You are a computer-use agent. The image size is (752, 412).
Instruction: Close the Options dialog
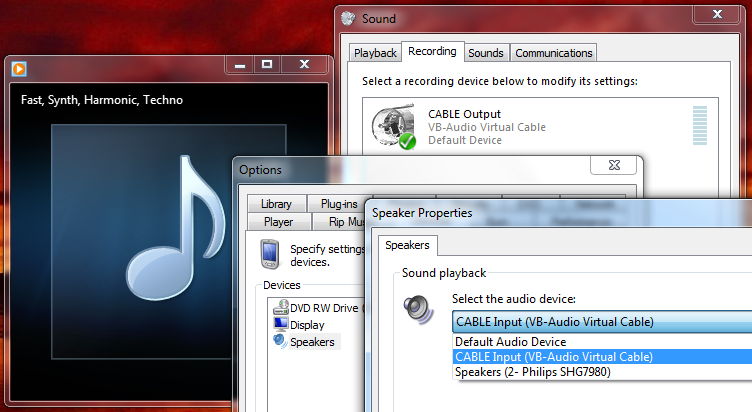click(x=613, y=165)
